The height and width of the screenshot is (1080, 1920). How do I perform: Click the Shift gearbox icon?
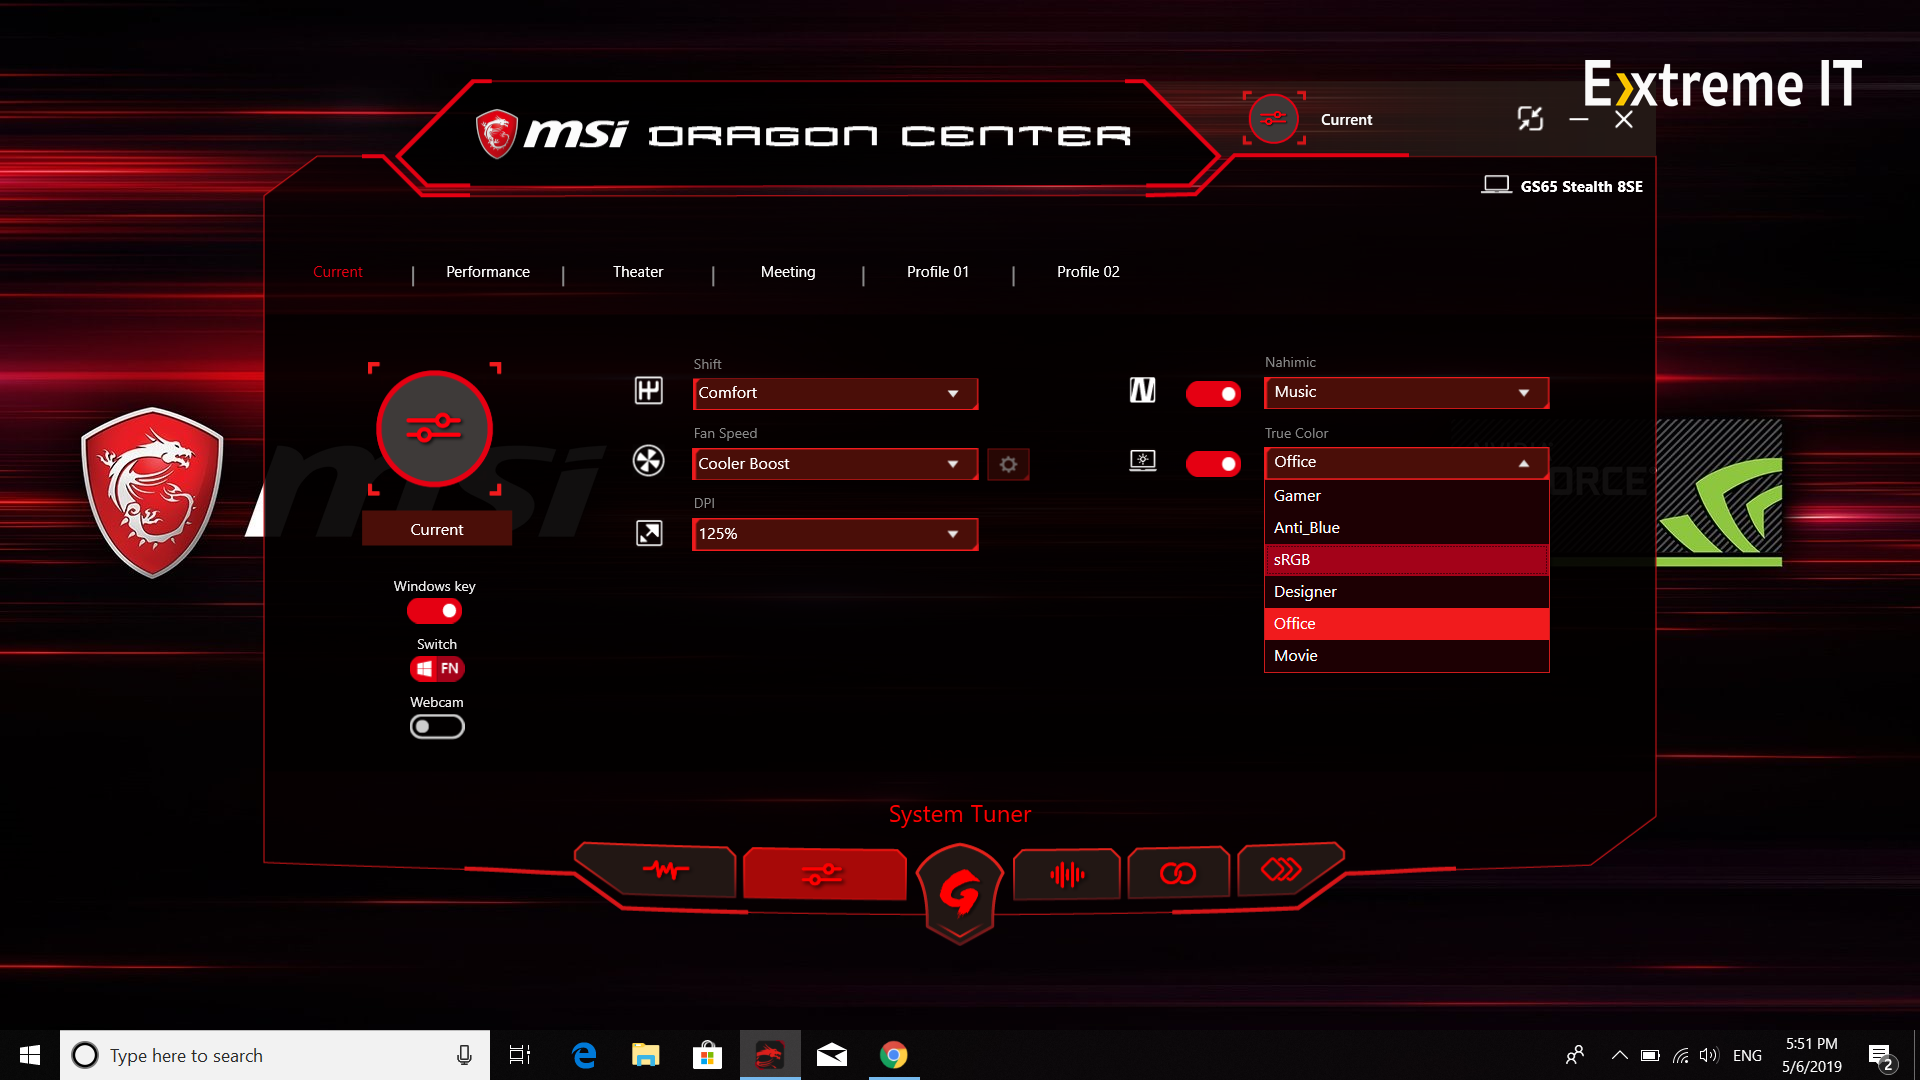(649, 391)
